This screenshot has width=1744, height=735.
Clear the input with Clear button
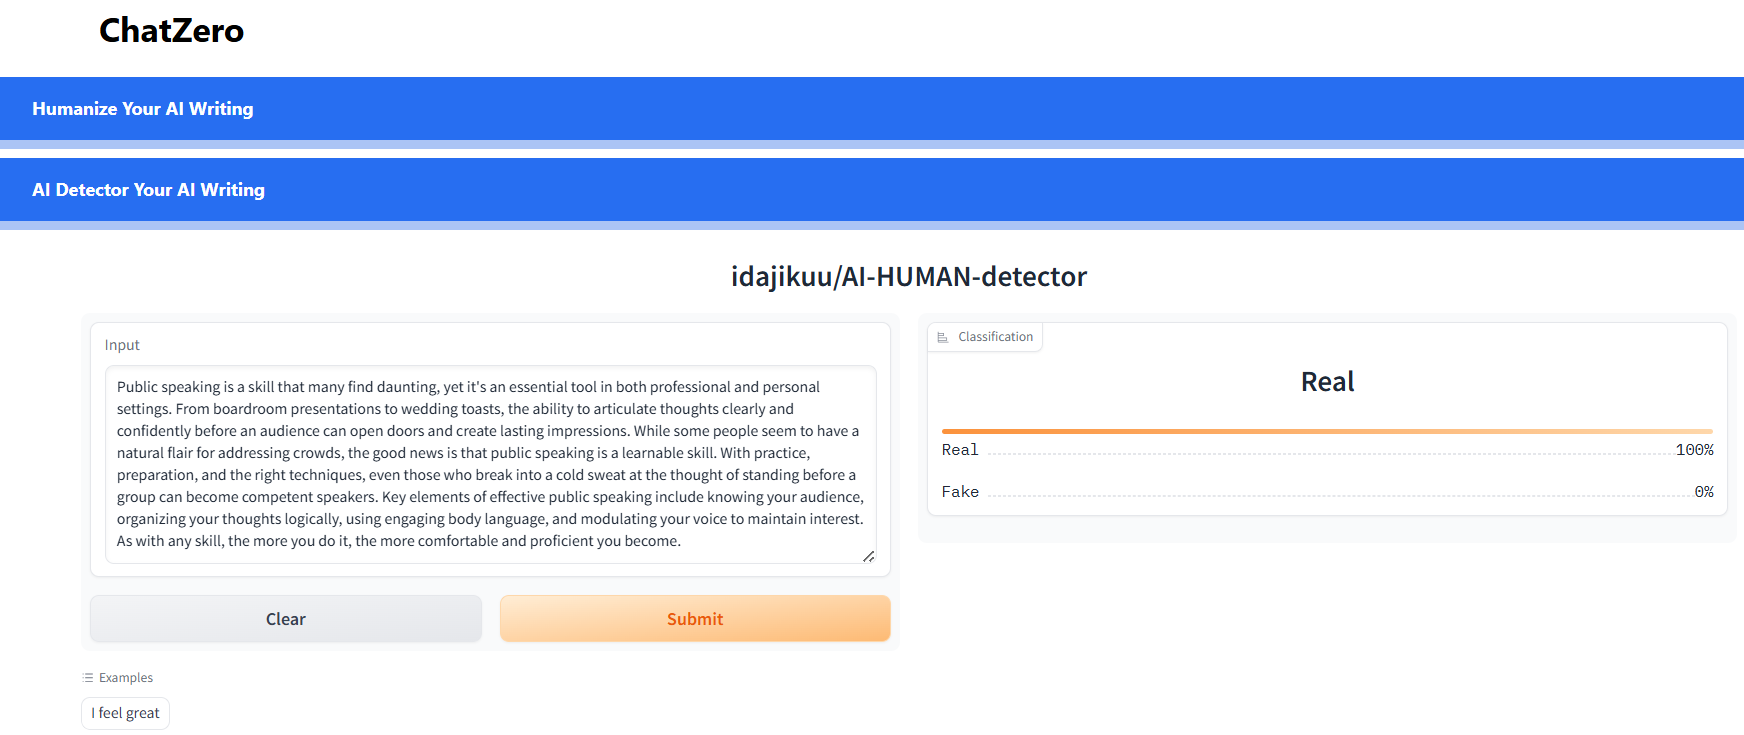point(286,619)
